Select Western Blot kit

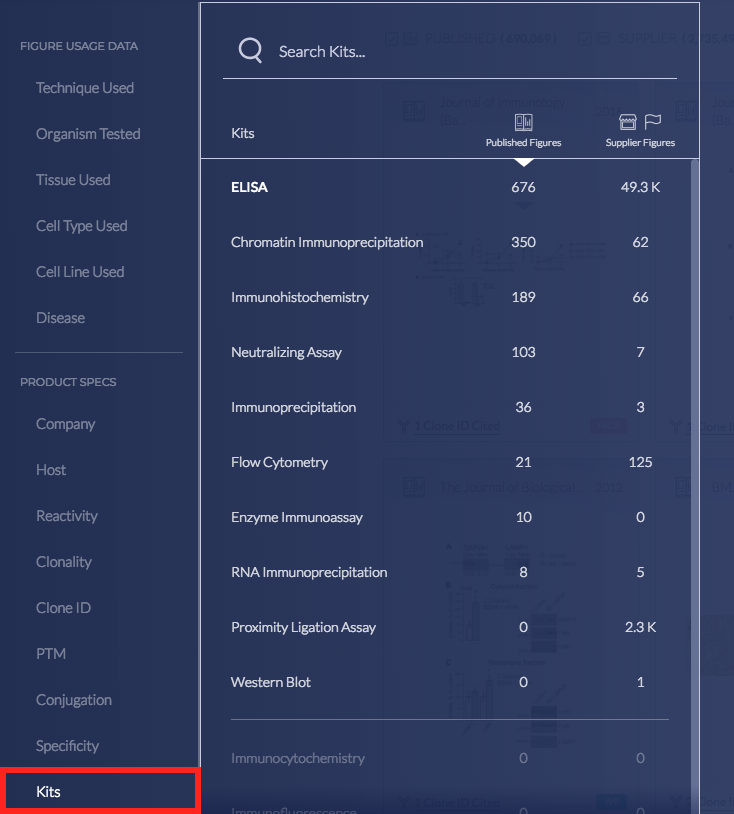(x=450, y=682)
